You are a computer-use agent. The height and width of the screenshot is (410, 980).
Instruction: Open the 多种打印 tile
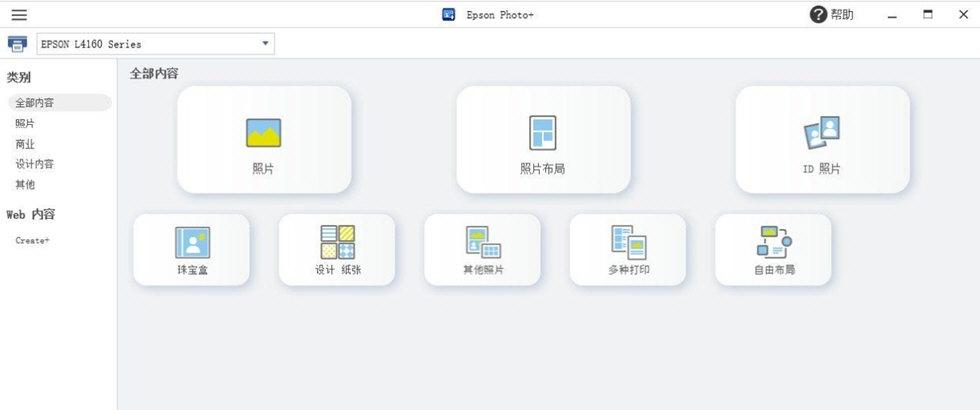pyautogui.click(x=628, y=249)
